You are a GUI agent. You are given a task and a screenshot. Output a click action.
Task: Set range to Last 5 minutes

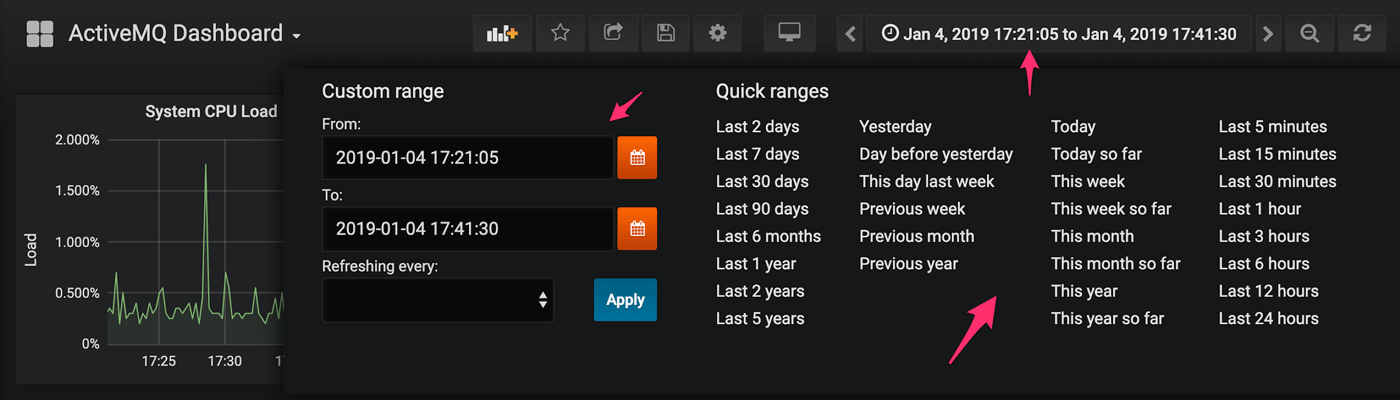[1272, 127]
